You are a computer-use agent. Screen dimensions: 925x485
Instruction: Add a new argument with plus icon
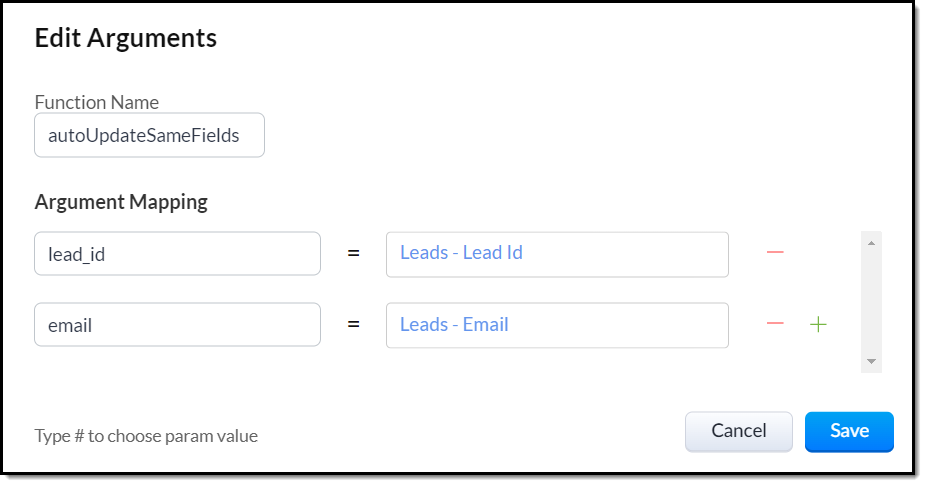click(x=818, y=324)
